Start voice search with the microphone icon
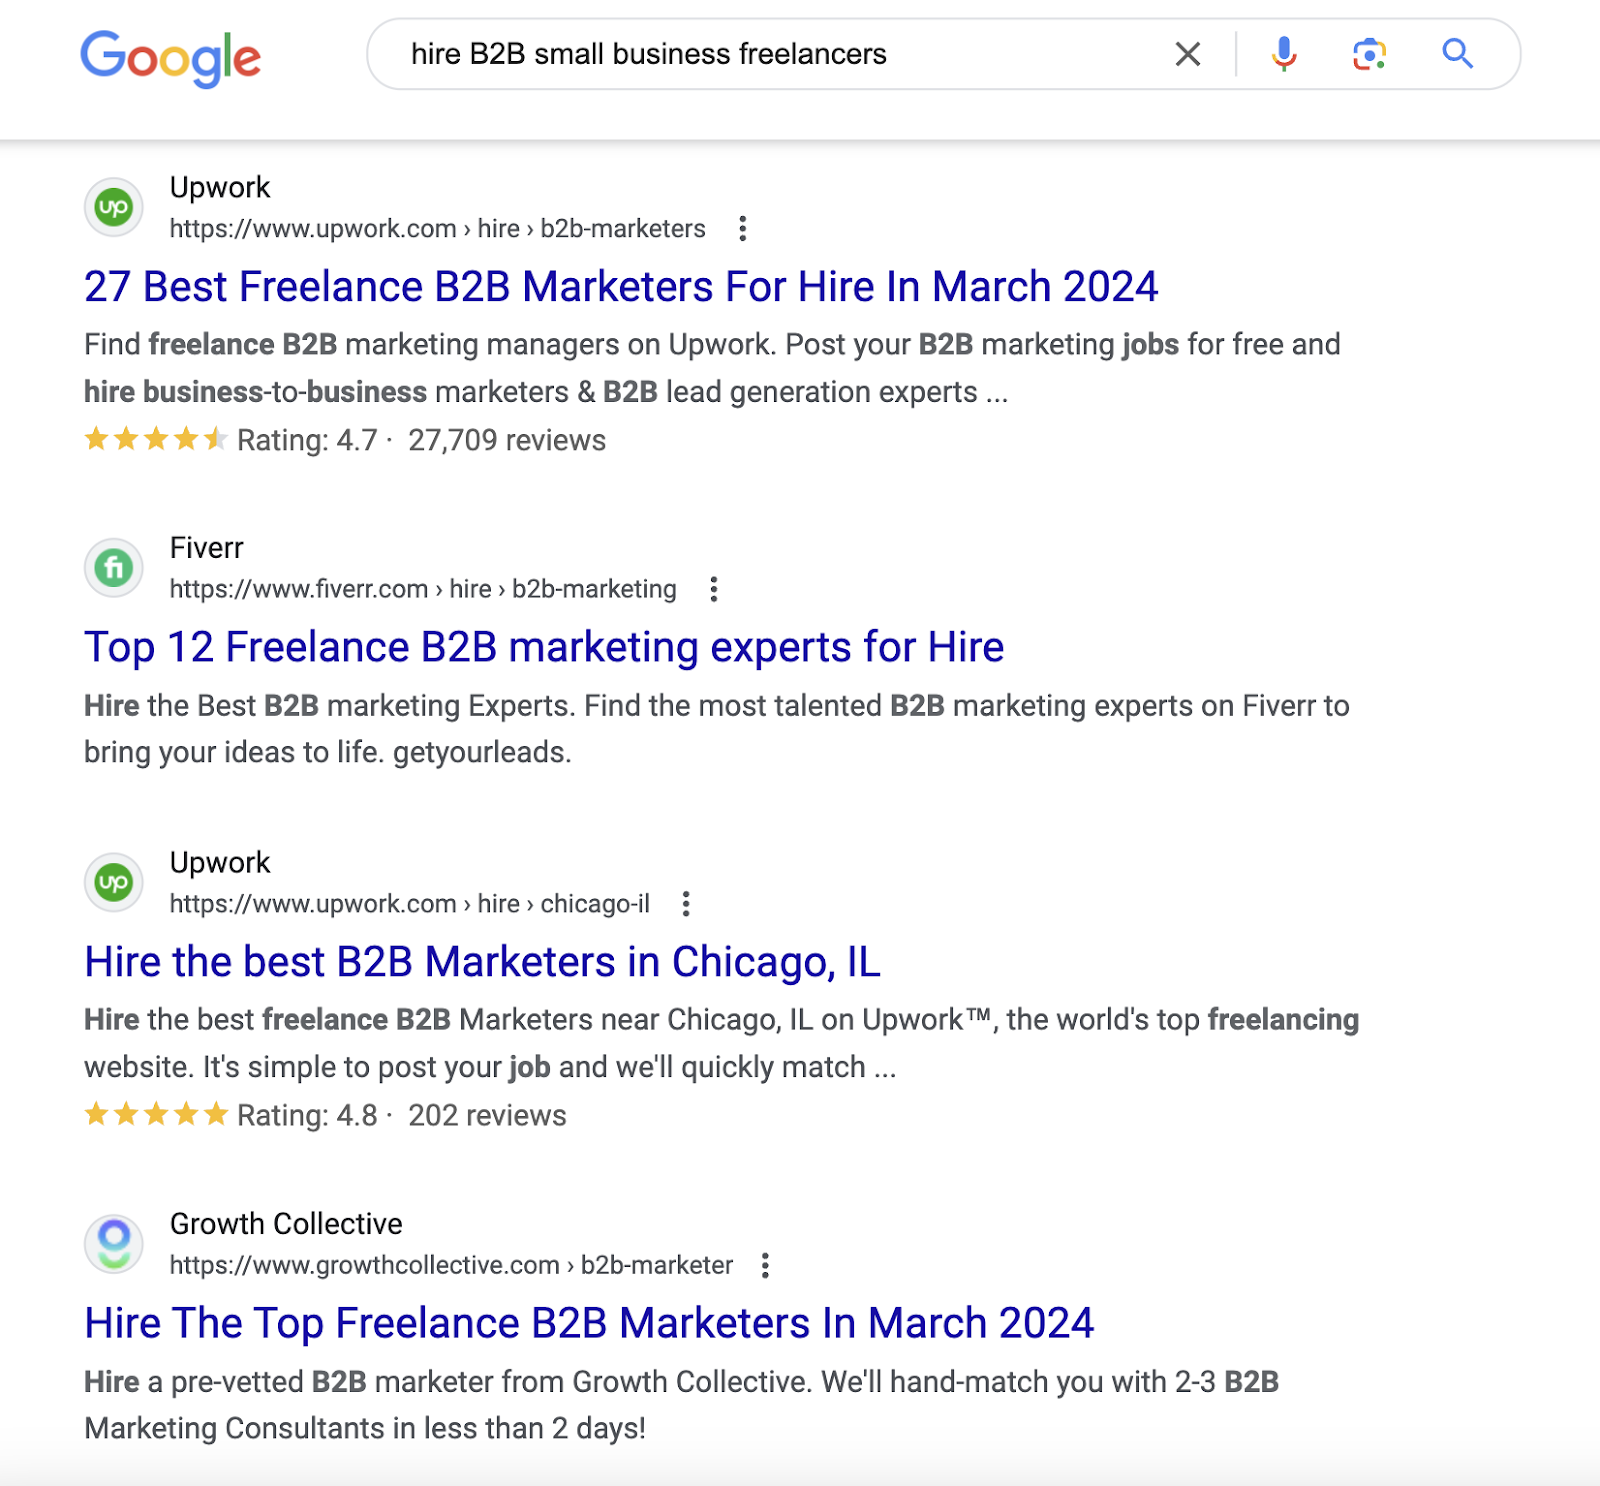This screenshot has width=1600, height=1486. (x=1284, y=55)
